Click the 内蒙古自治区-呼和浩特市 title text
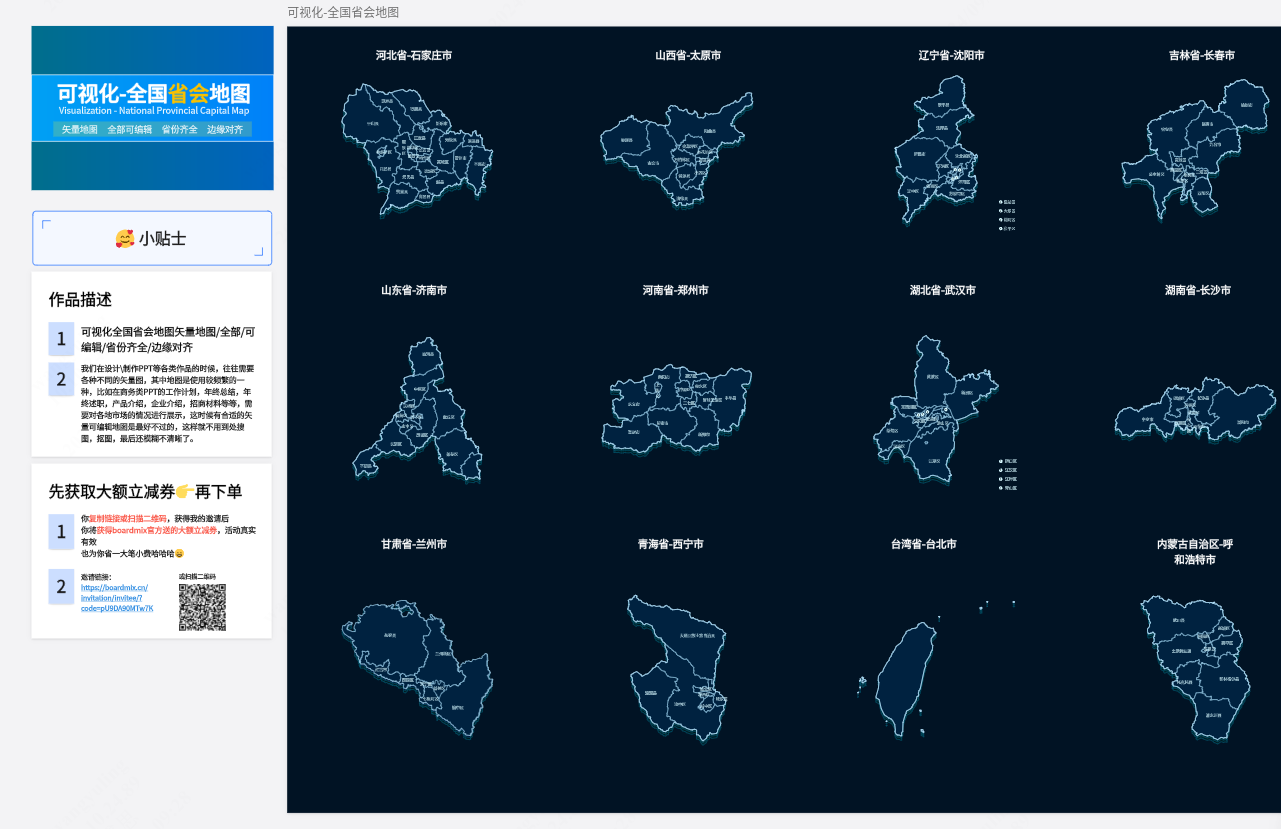1281x829 pixels. coord(1195,551)
